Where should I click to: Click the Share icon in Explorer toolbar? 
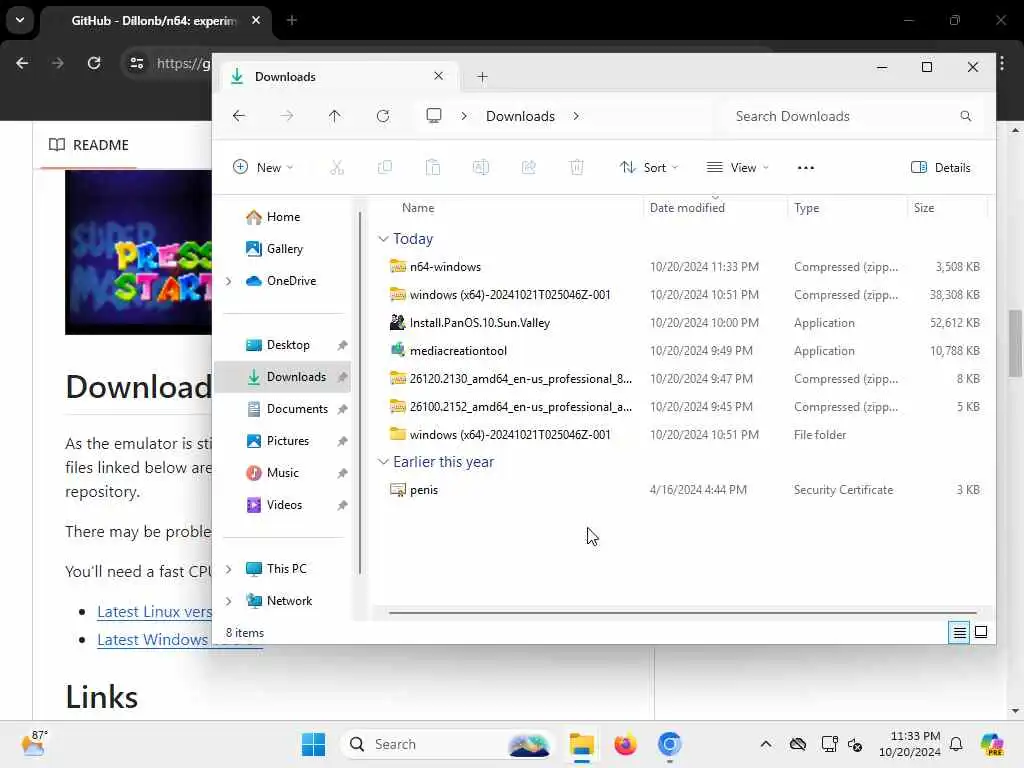(528, 168)
